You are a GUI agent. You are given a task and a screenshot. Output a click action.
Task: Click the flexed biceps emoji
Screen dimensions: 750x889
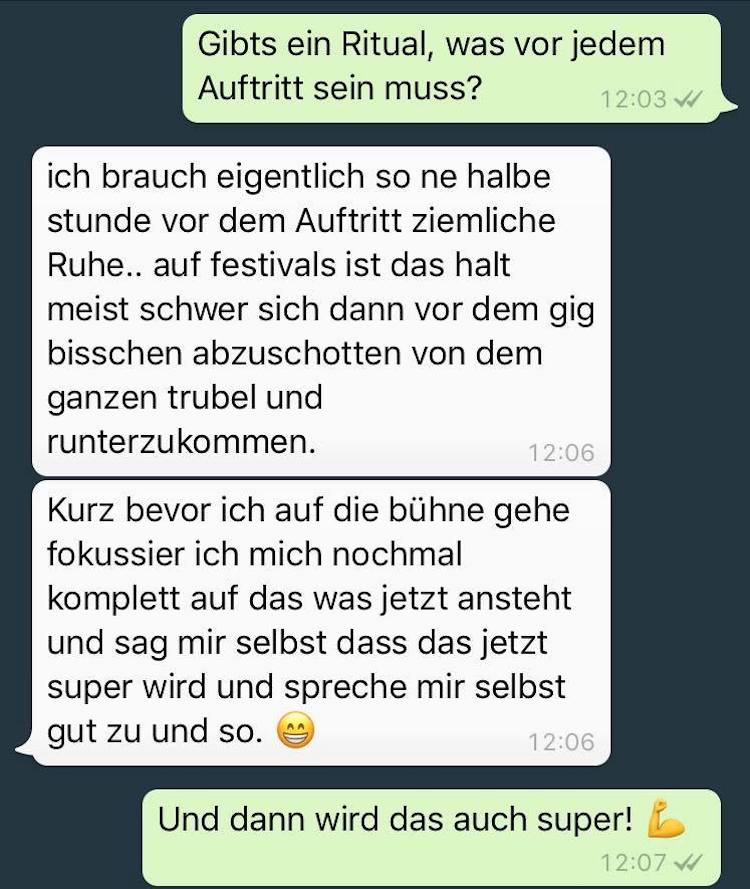666,819
